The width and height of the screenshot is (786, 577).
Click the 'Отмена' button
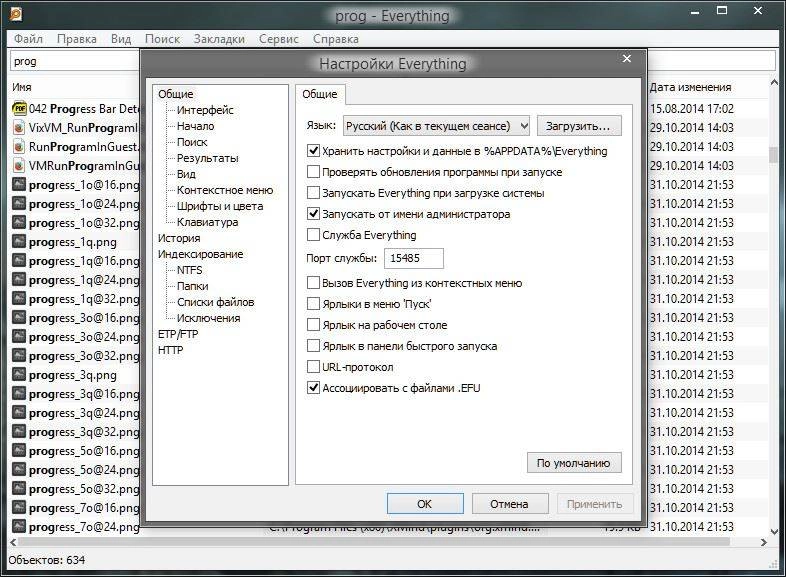click(510, 504)
